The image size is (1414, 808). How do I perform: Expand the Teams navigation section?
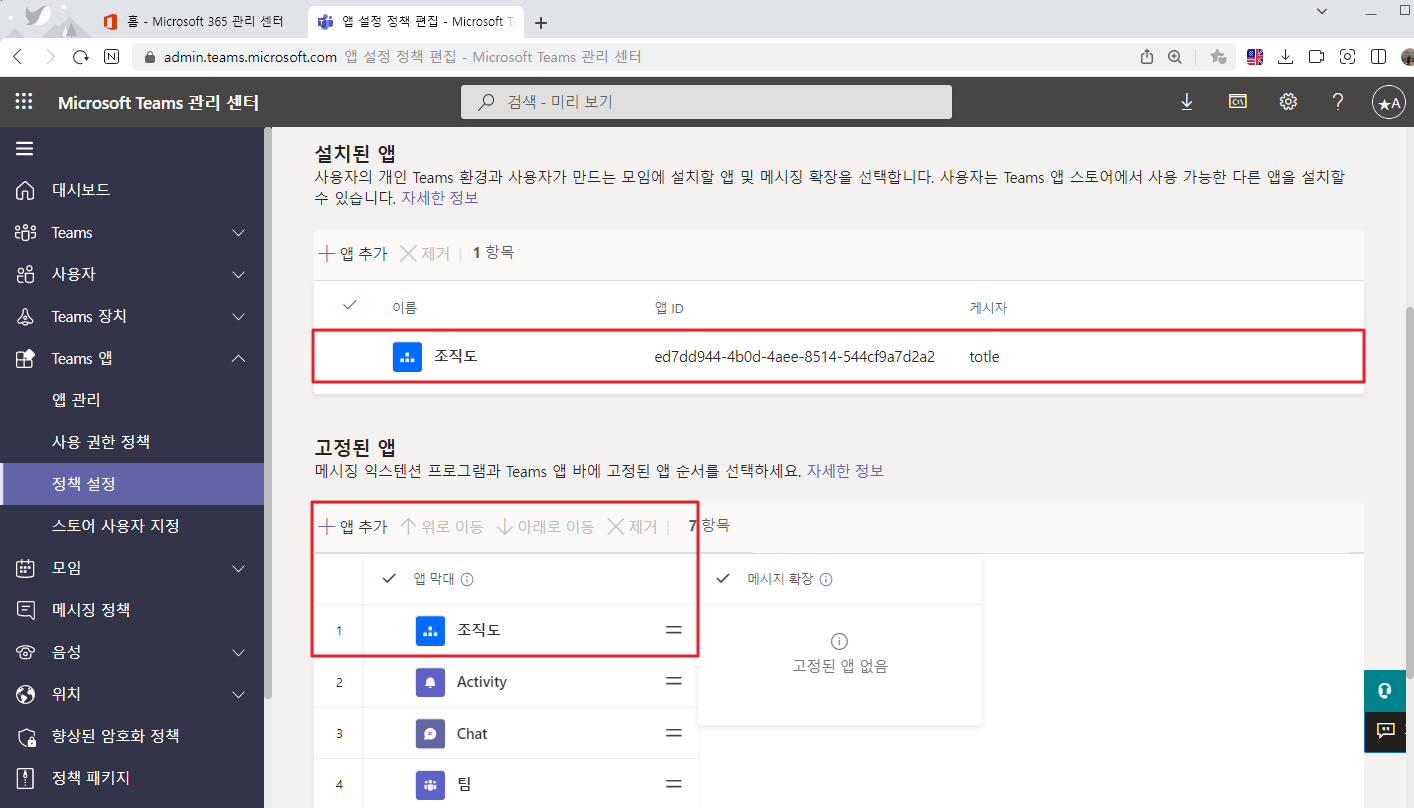click(238, 233)
